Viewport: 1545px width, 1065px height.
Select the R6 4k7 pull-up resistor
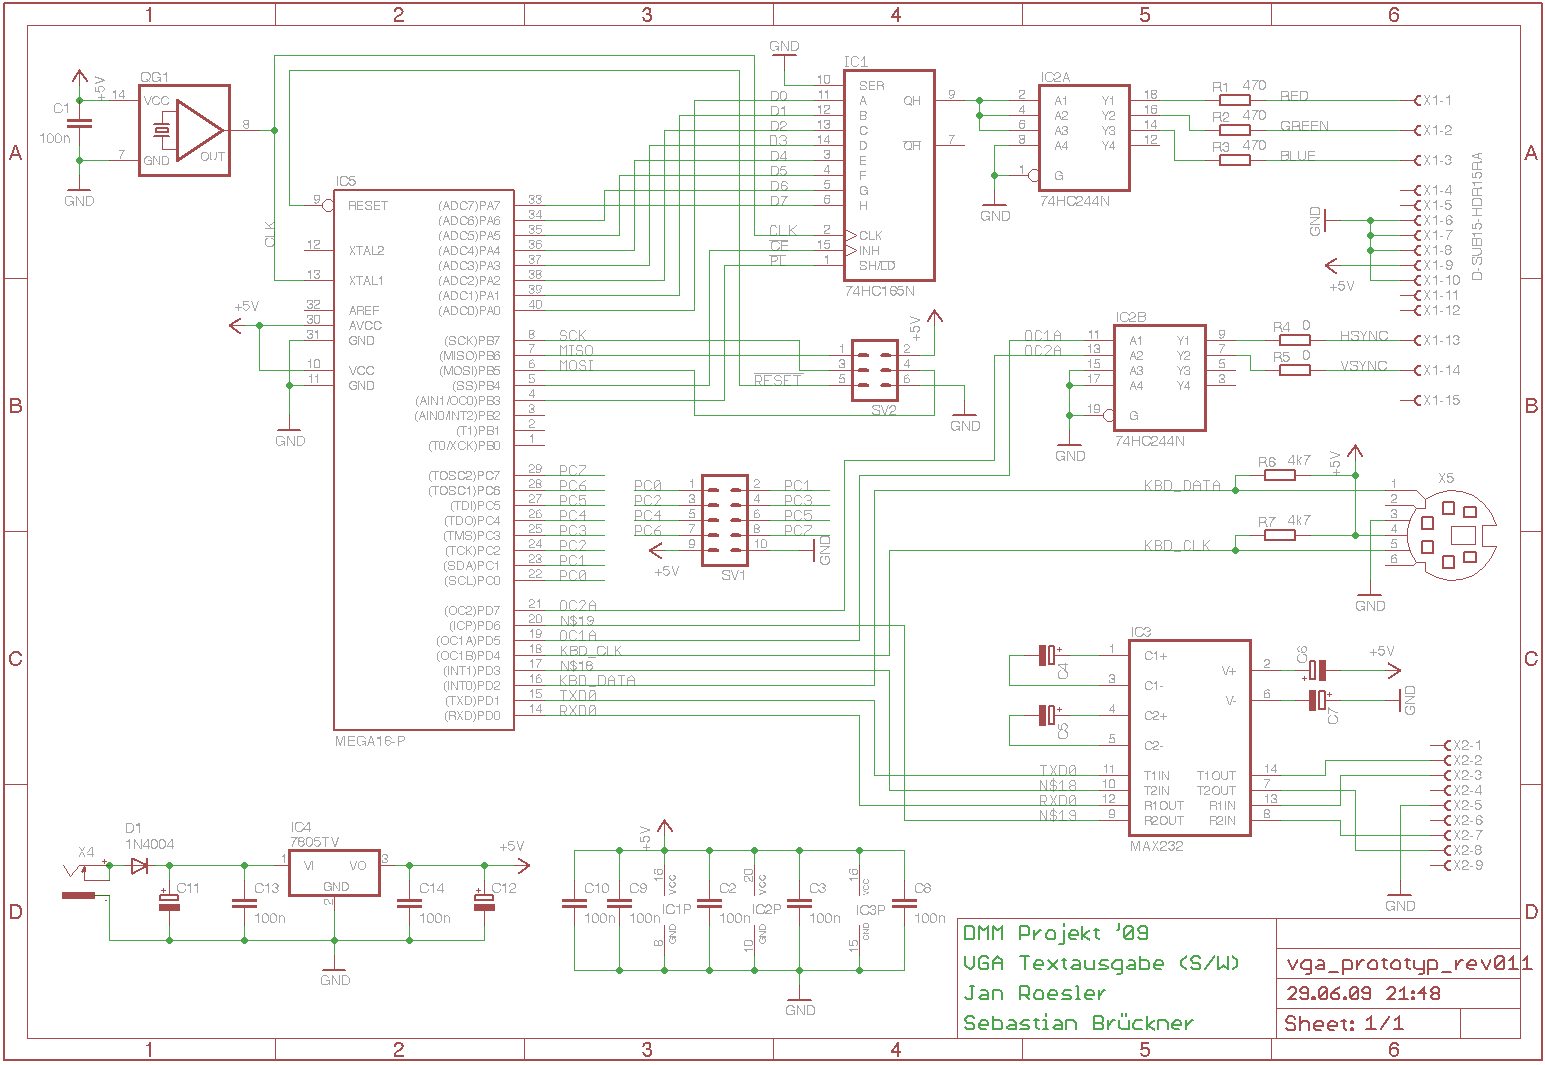point(1280,475)
